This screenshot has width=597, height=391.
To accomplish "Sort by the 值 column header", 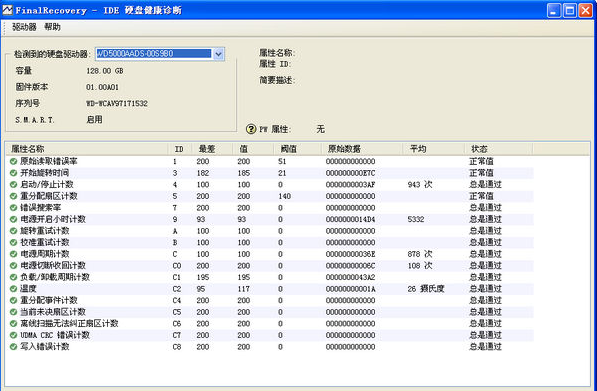I will [x=253, y=149].
